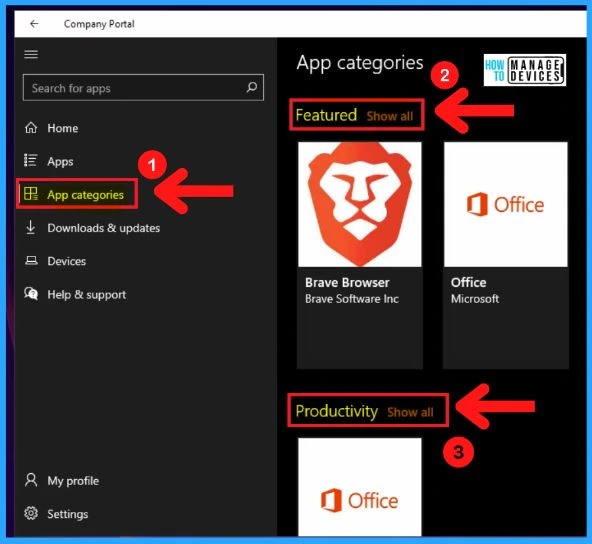Viewport: 592px width, 544px height.
Task: Click the Downloads arrow icon
Action: [x=31, y=227]
